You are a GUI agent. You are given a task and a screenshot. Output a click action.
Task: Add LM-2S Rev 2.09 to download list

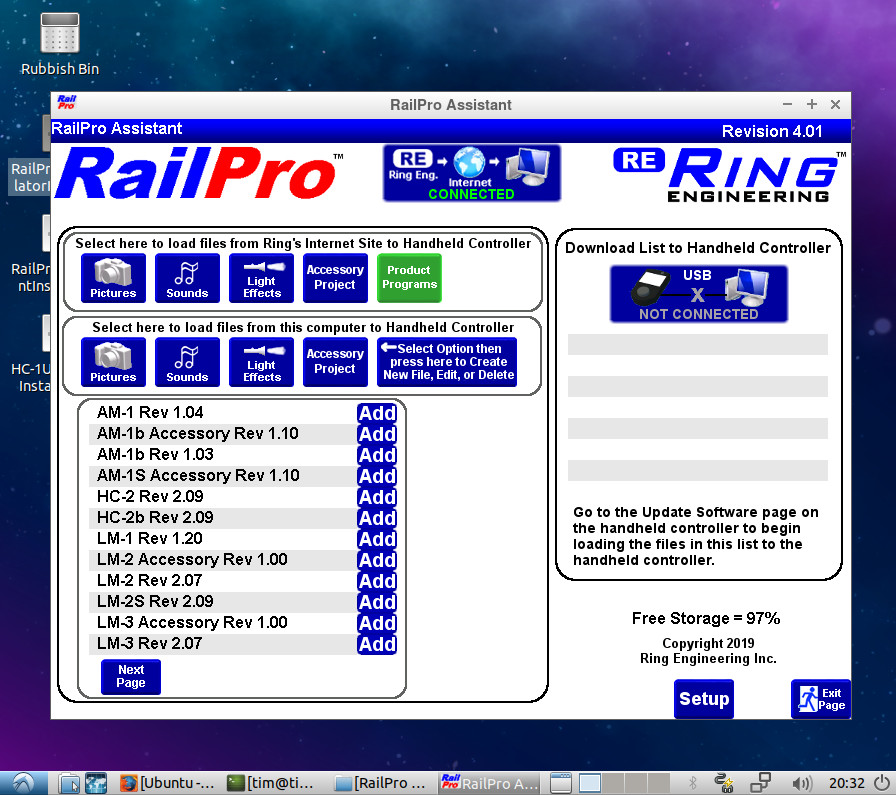[x=377, y=602]
